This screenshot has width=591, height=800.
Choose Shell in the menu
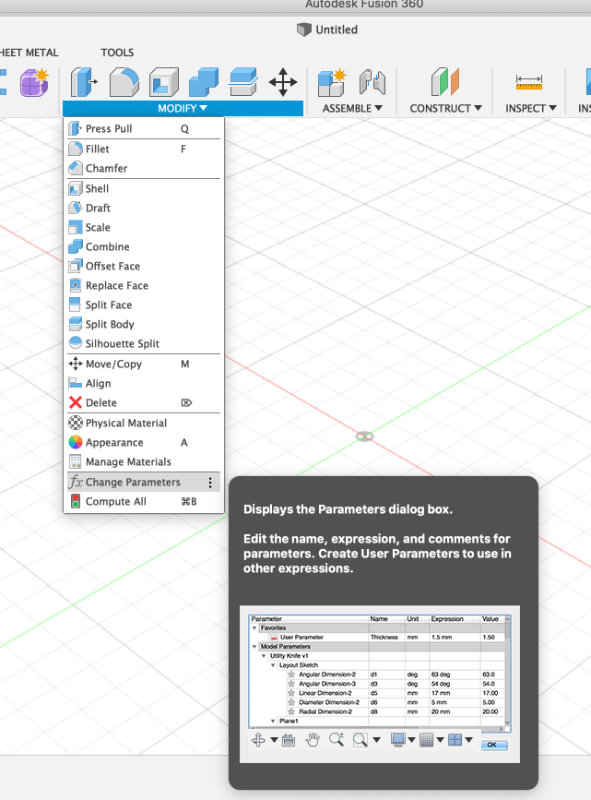[x=144, y=189]
